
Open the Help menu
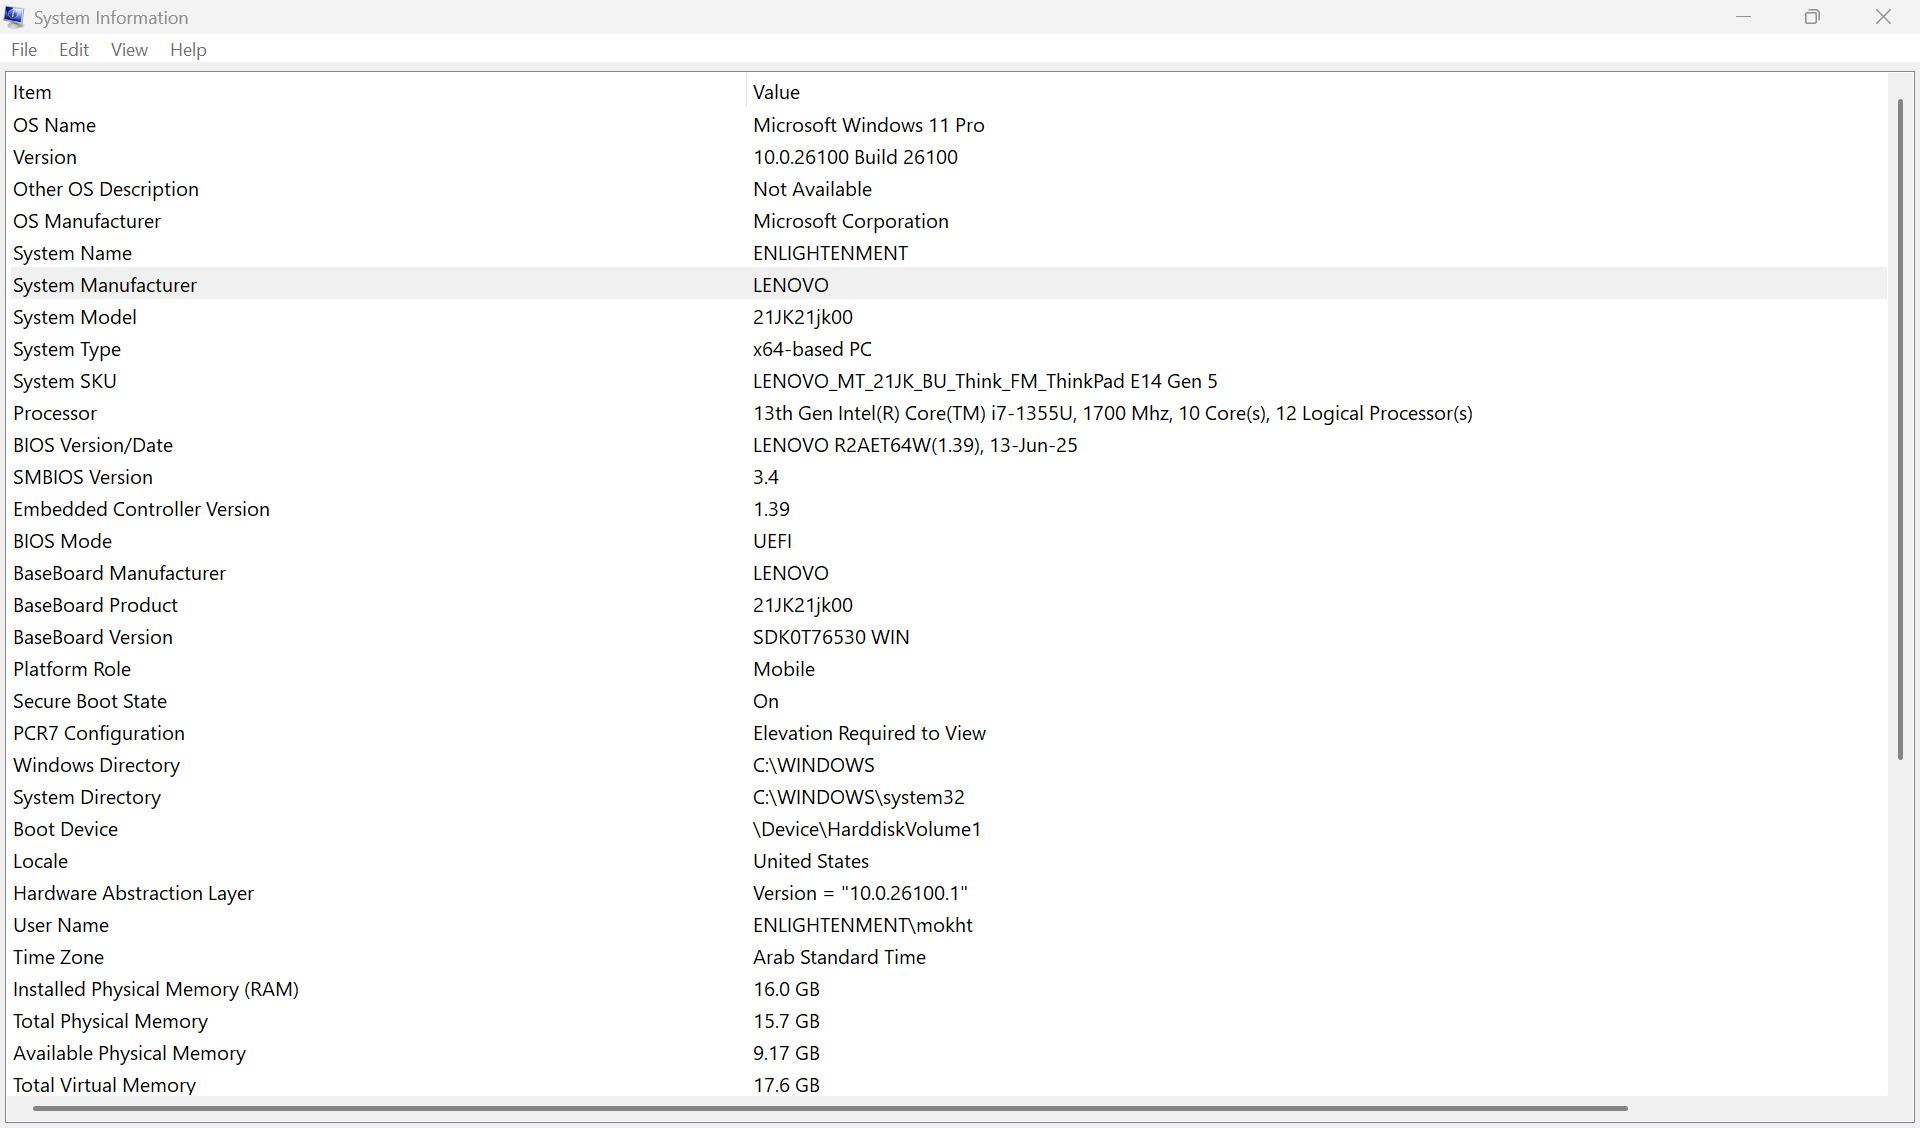coord(188,50)
